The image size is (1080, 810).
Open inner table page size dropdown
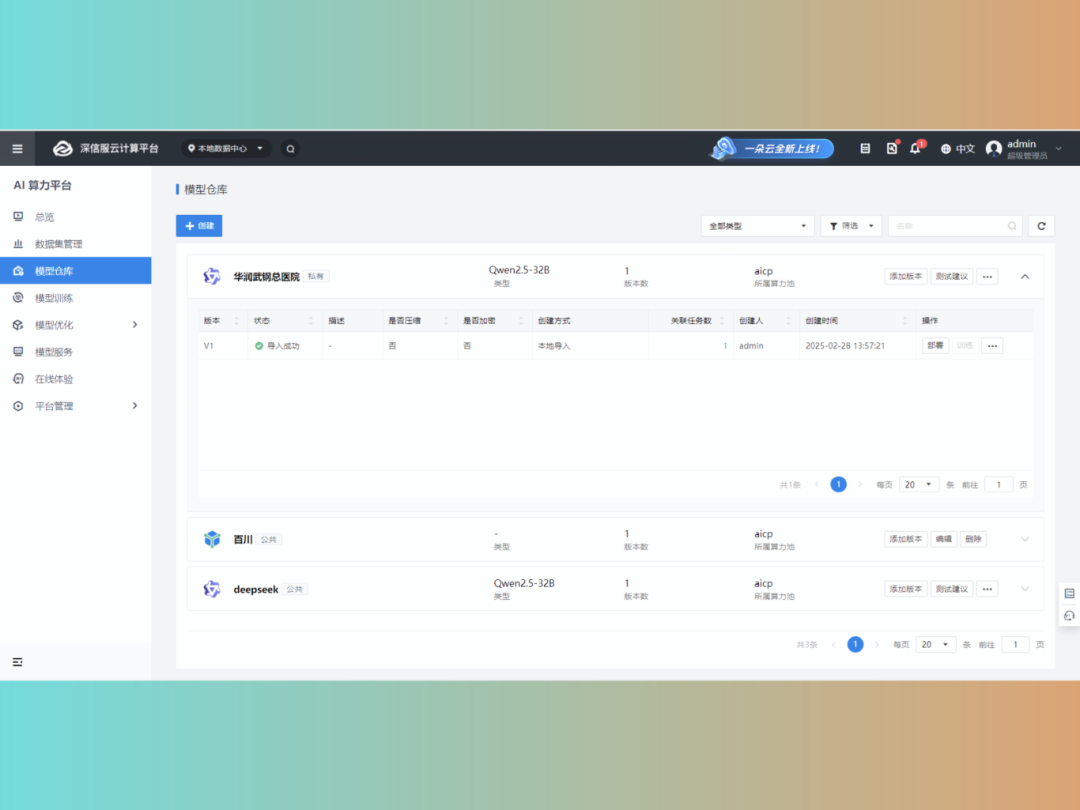tap(919, 485)
